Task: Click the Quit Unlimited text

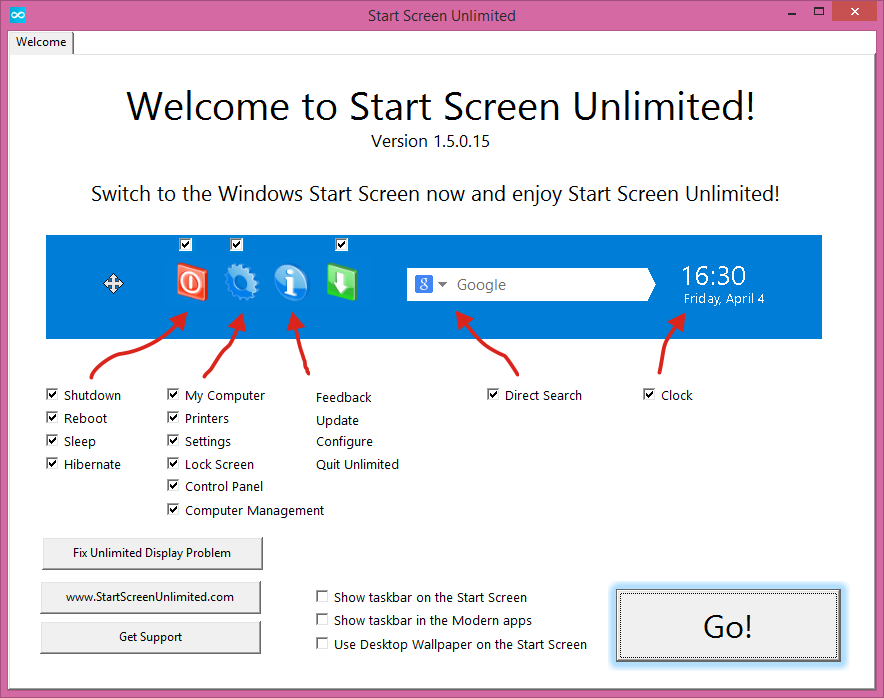Action: click(x=357, y=465)
